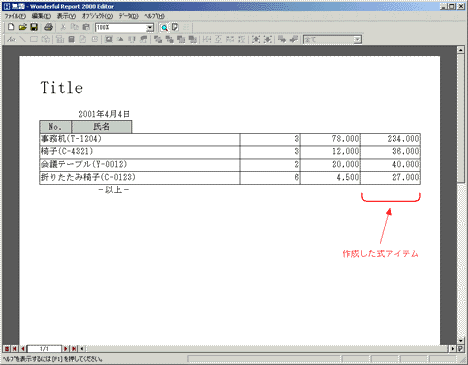Open the 表示(V) menu
Screen dimensions: 468x365
(66, 16)
